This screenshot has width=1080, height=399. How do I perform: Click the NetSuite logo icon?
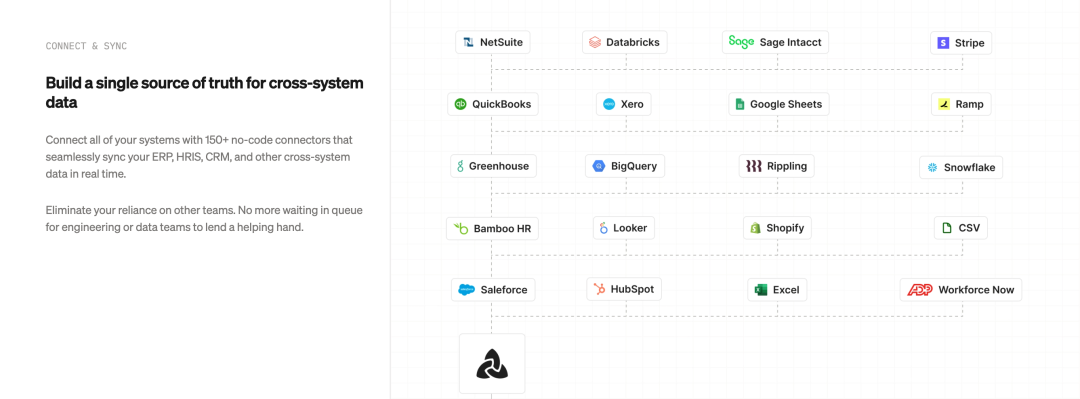(x=468, y=42)
